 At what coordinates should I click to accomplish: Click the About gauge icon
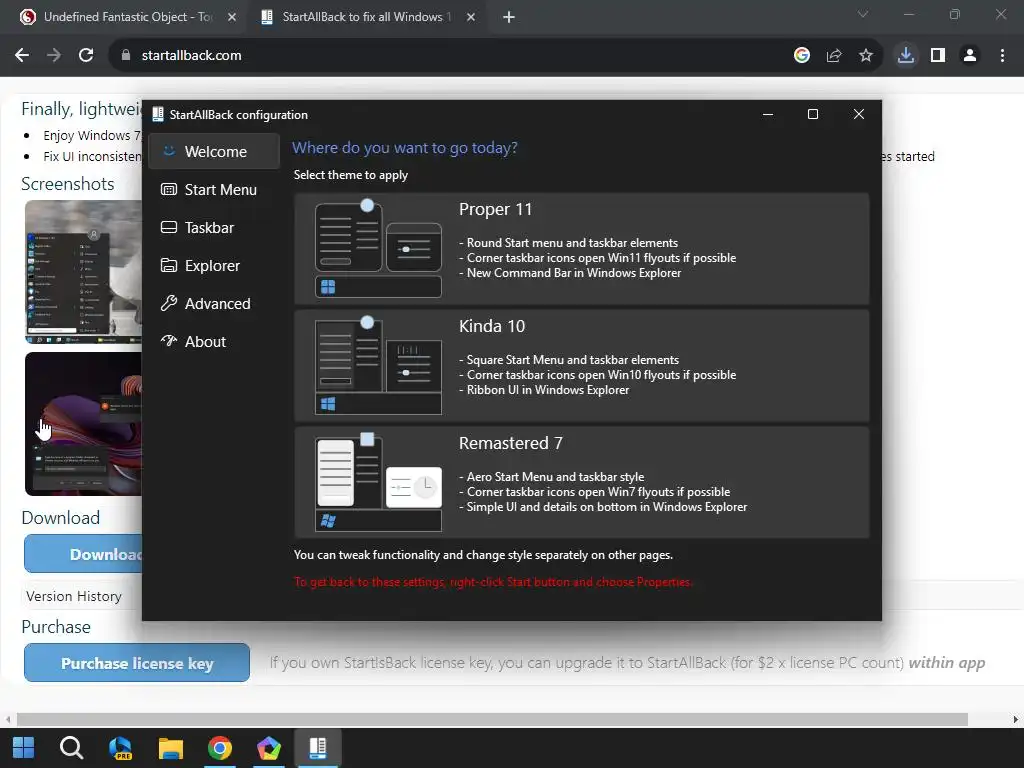tap(168, 340)
